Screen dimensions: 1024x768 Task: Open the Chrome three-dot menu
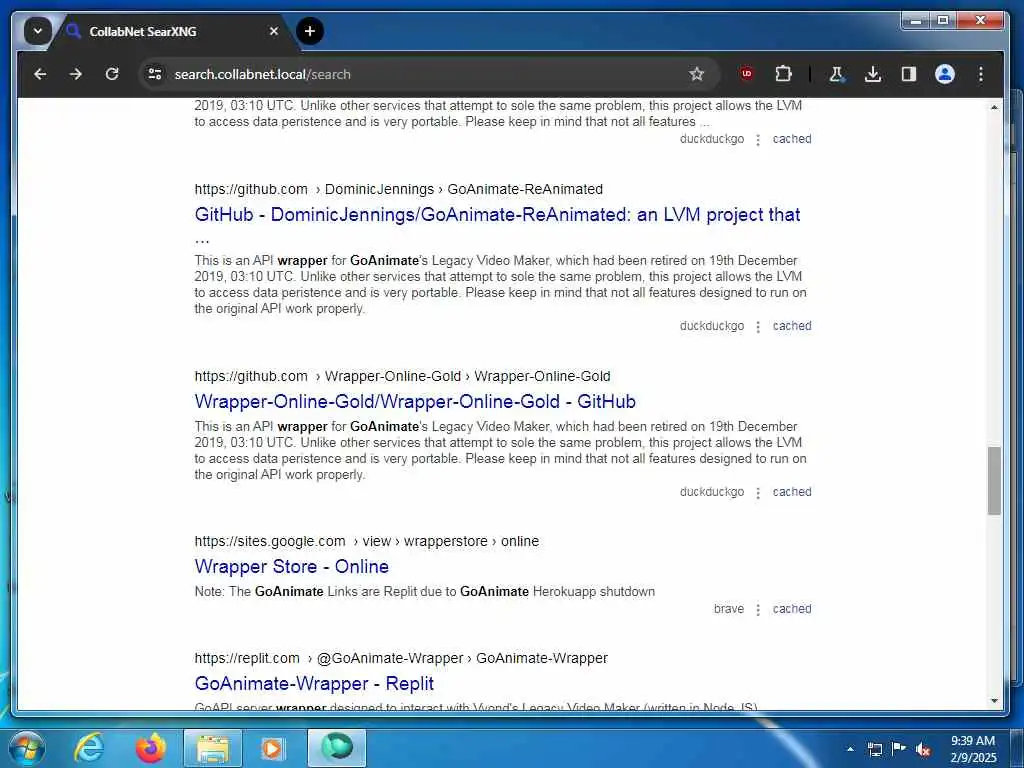point(980,74)
